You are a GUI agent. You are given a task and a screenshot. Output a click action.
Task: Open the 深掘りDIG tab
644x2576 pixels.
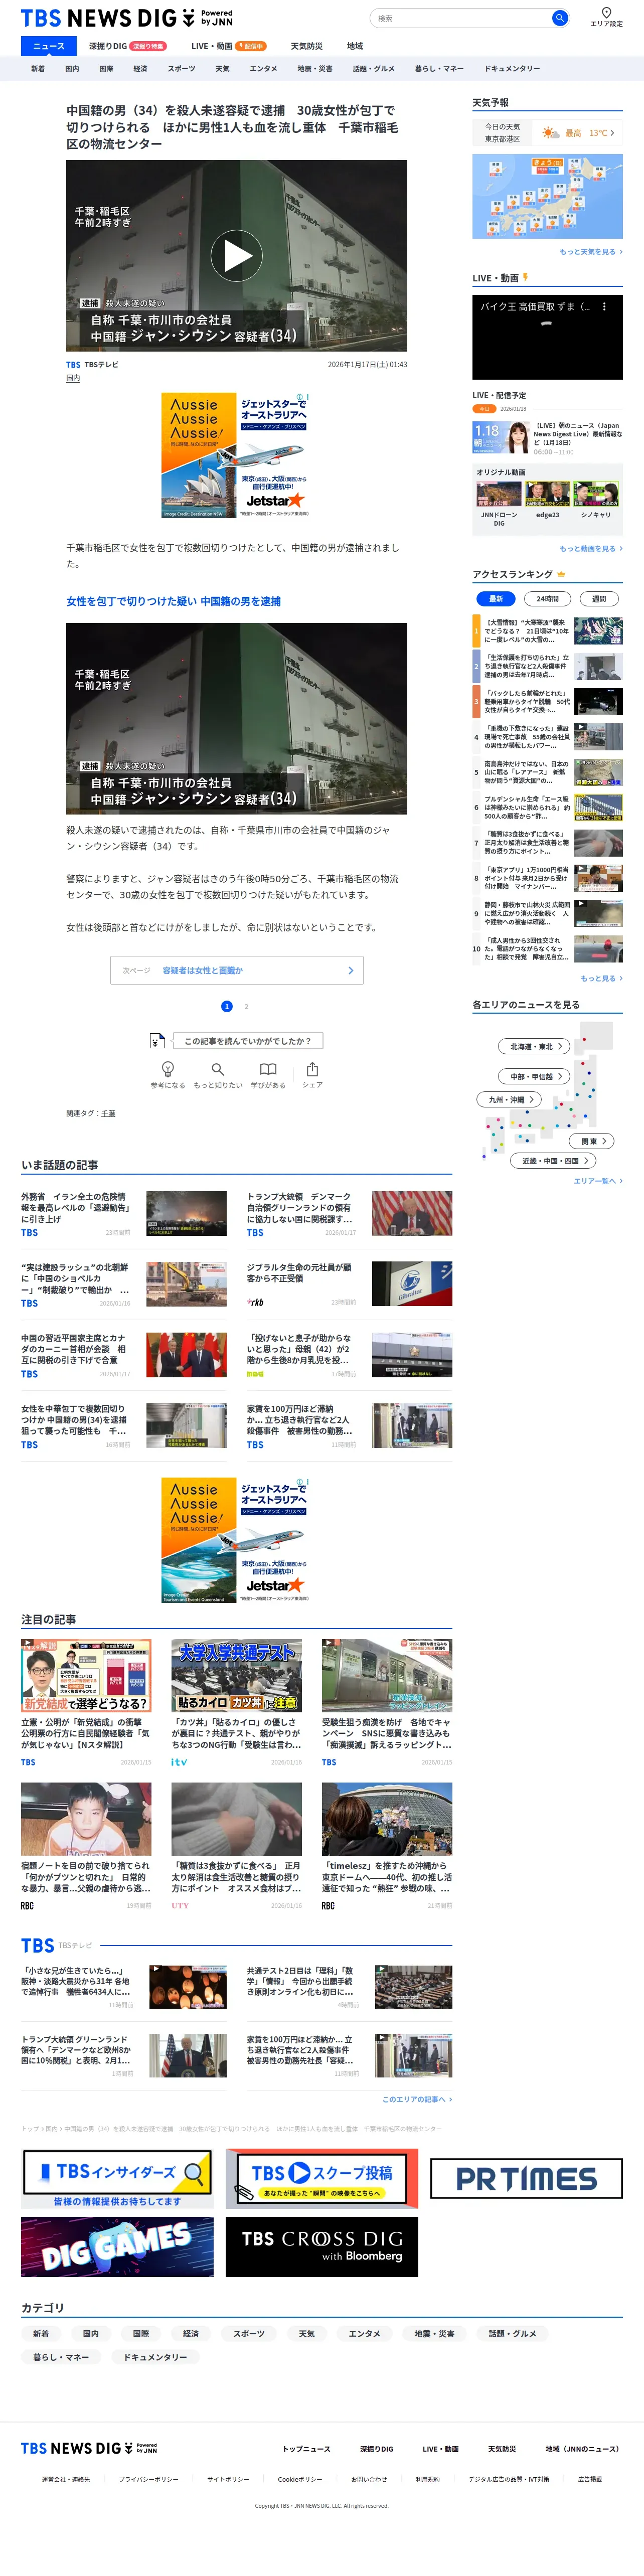[x=127, y=46]
